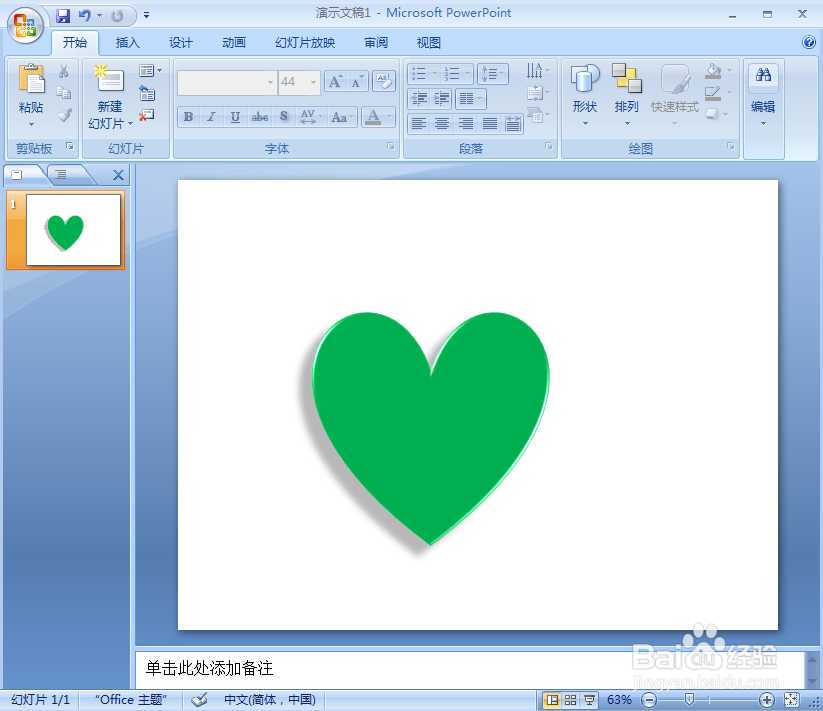This screenshot has height=711, width=823.
Task: Toggle text shadow S button
Action: point(284,117)
